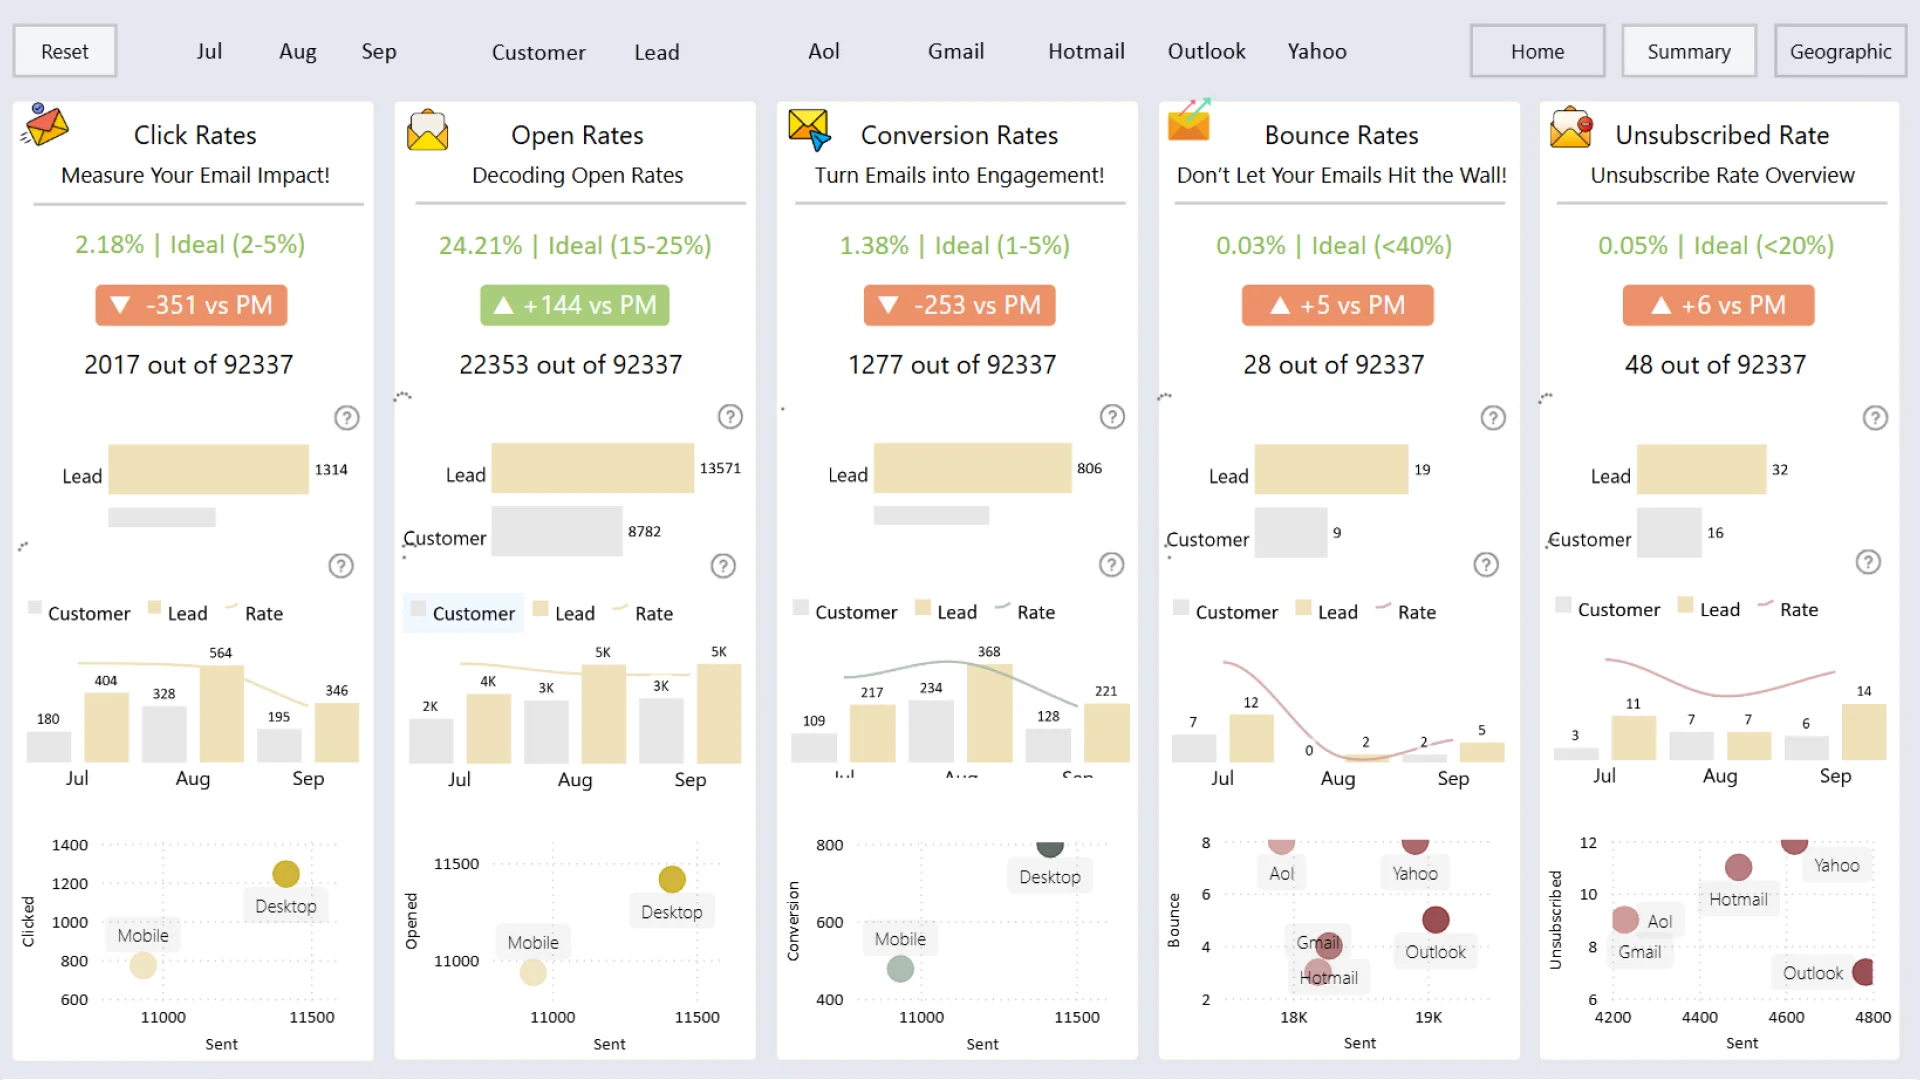Viewport: 1920px width, 1080px height.
Task: Click the Bounce Rates envelope arrow icon
Action: (1189, 120)
